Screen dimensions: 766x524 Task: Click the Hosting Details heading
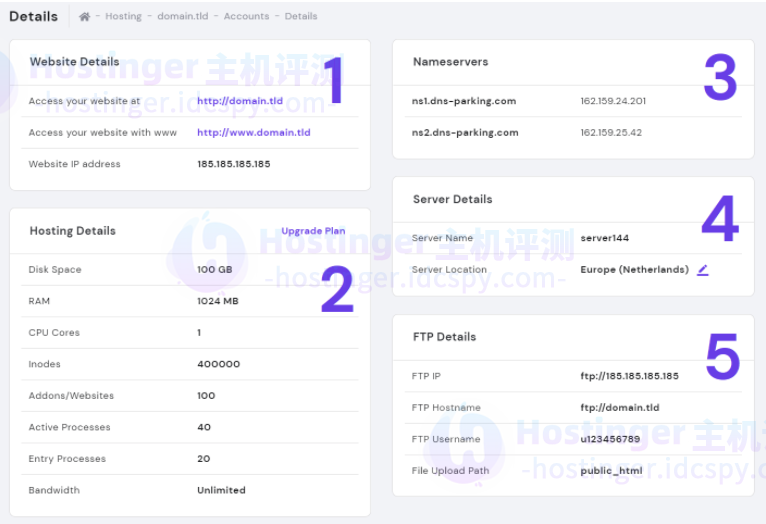click(x=72, y=231)
